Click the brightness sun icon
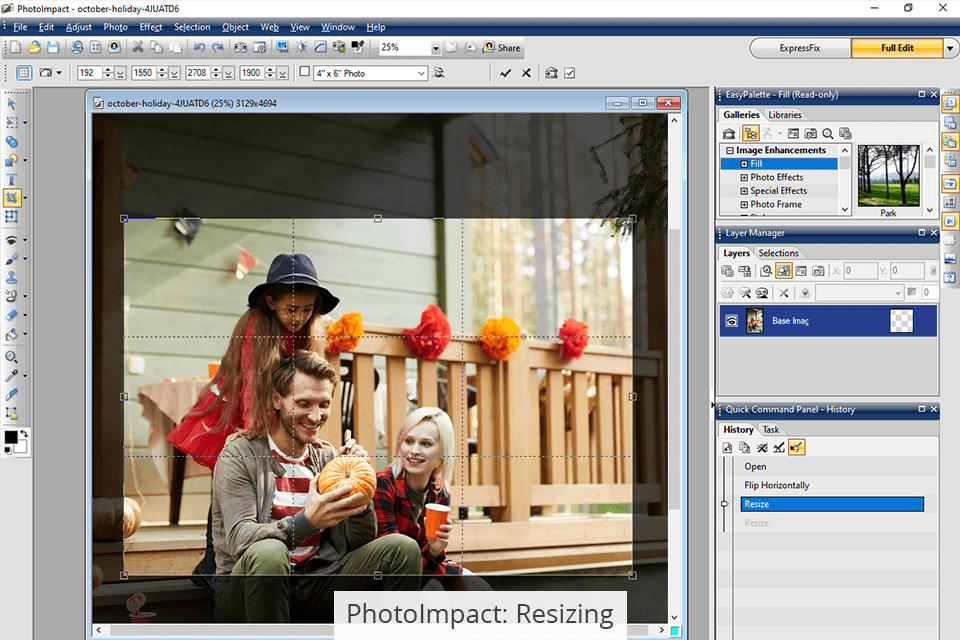The image size is (960, 640). [301, 47]
